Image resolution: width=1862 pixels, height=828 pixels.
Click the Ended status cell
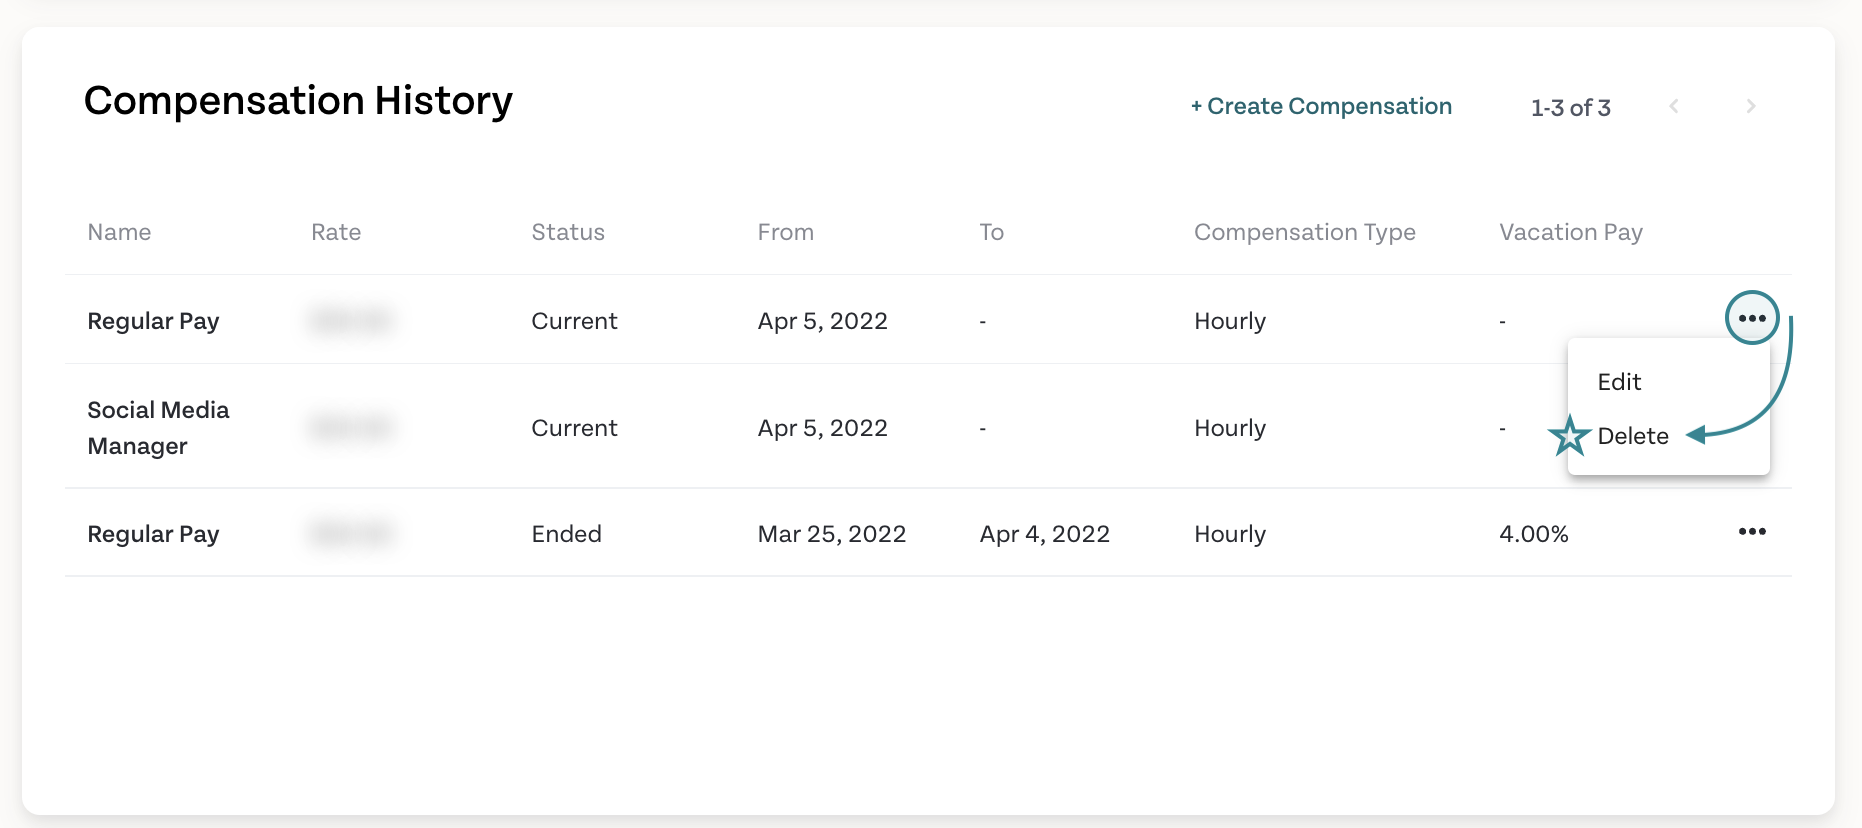(x=566, y=534)
